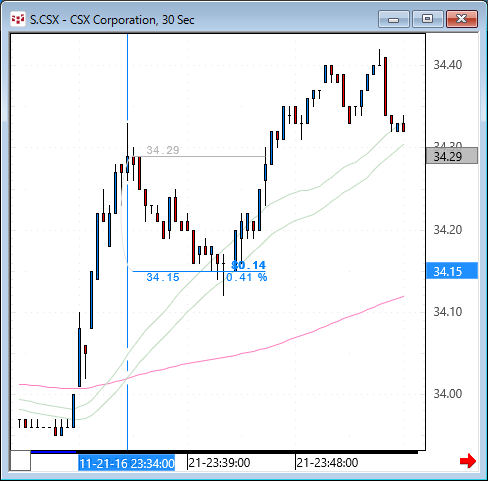The width and height of the screenshot is (488, 481).
Task: Click the red arrow at bottom right
Action: [x=468, y=461]
